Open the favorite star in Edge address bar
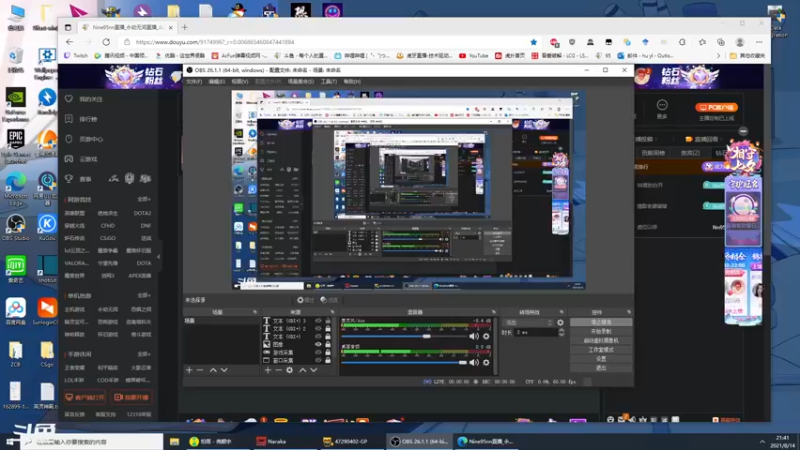Screen dimensions: 800x450 [534, 42]
